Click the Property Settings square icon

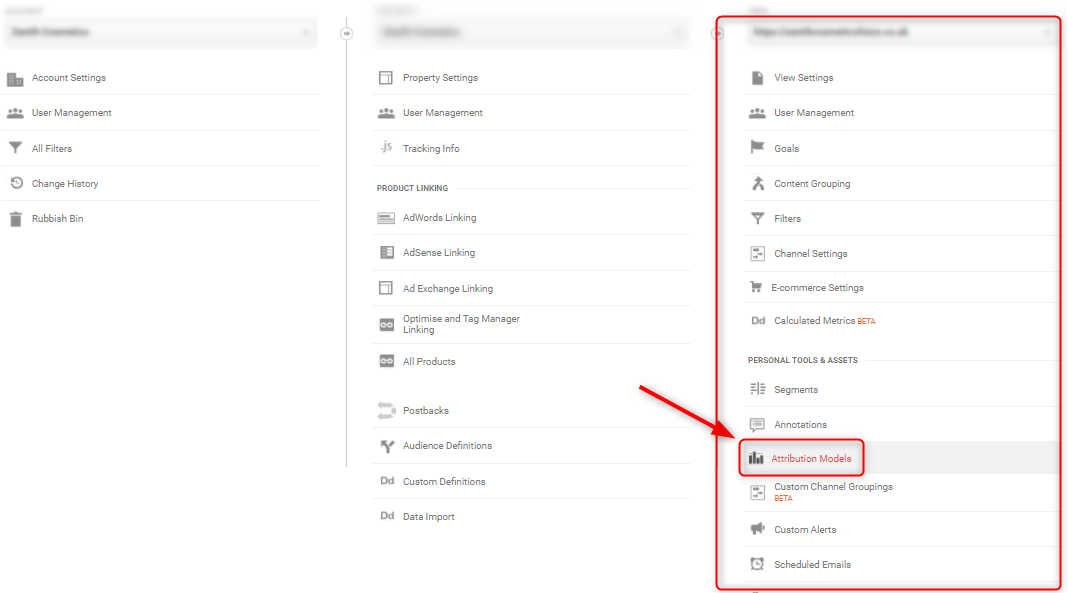click(x=386, y=78)
